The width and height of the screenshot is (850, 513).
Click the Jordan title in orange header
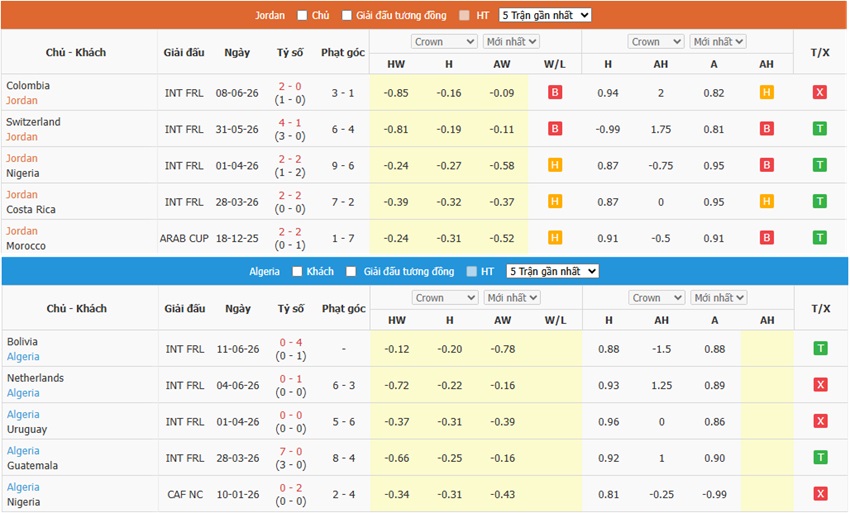pos(270,15)
